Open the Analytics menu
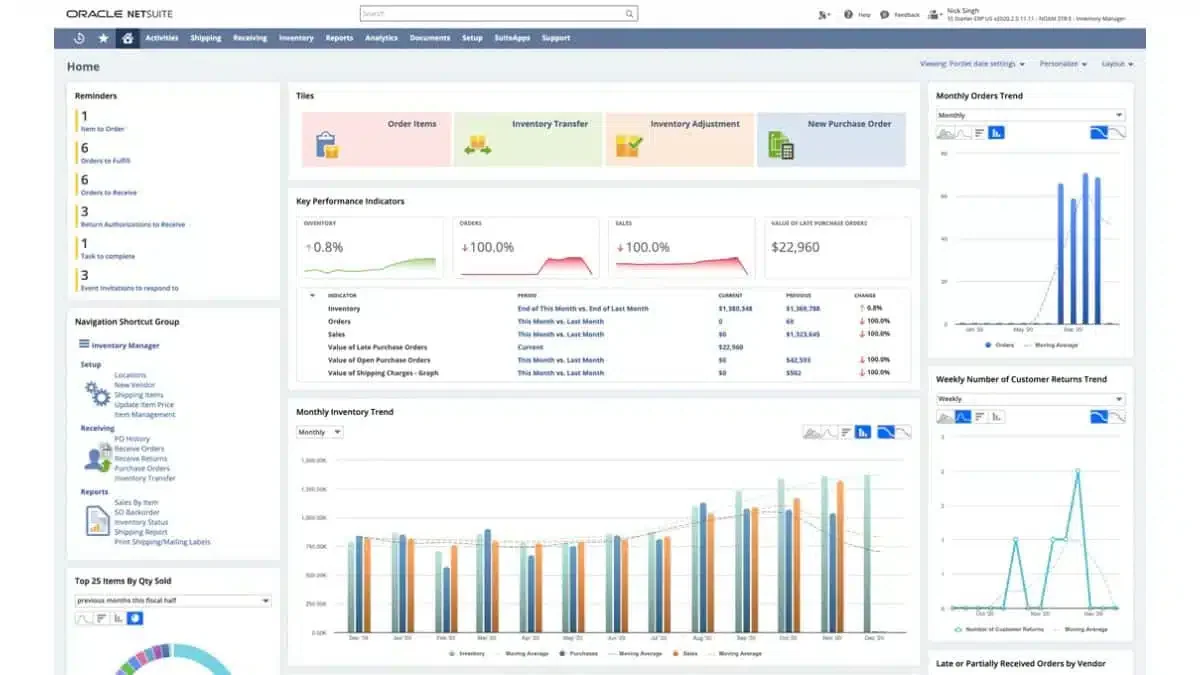The image size is (1200, 675). [381, 38]
